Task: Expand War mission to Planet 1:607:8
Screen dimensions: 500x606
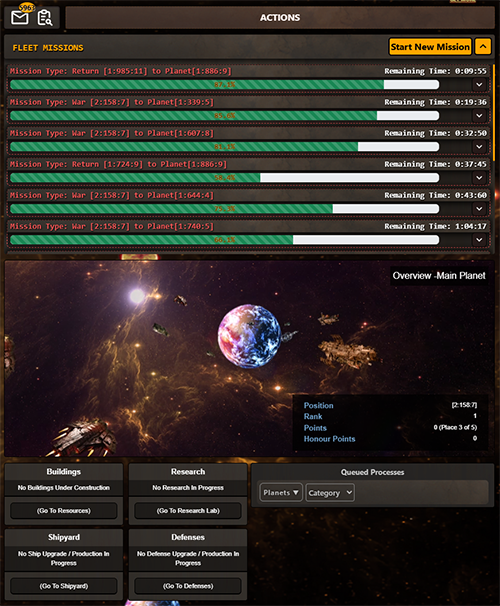Action: [x=479, y=147]
